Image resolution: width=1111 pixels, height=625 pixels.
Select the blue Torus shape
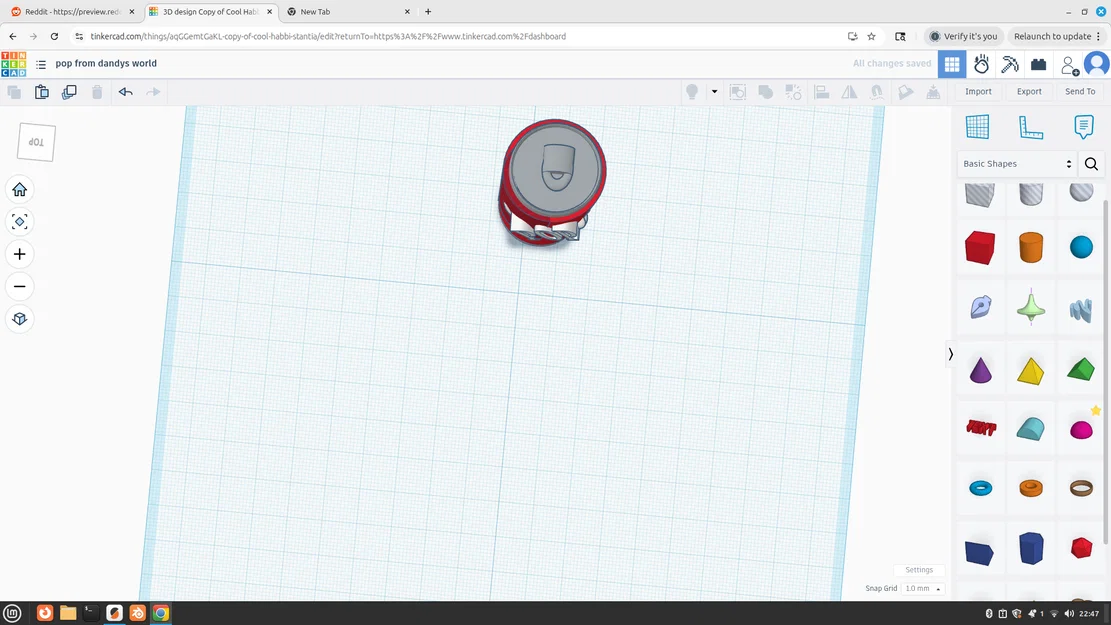click(981, 488)
